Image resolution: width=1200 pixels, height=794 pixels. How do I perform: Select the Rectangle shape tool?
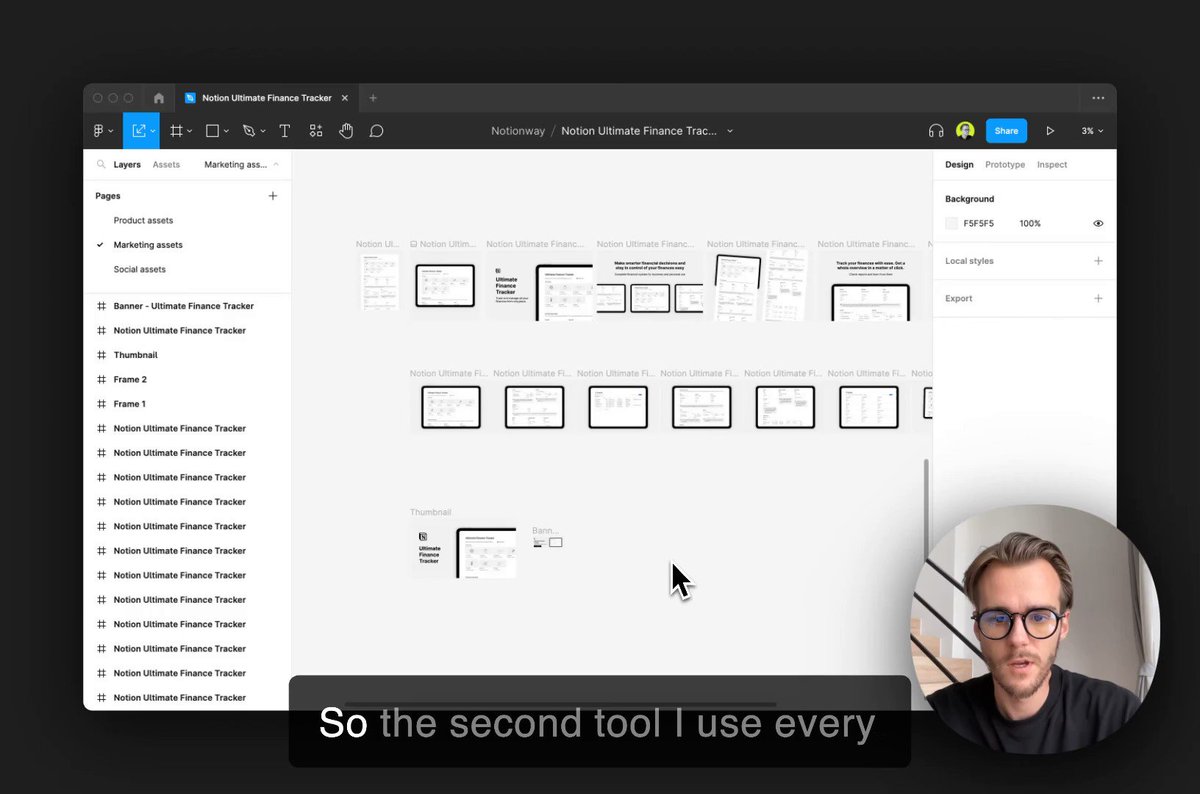[x=212, y=131]
